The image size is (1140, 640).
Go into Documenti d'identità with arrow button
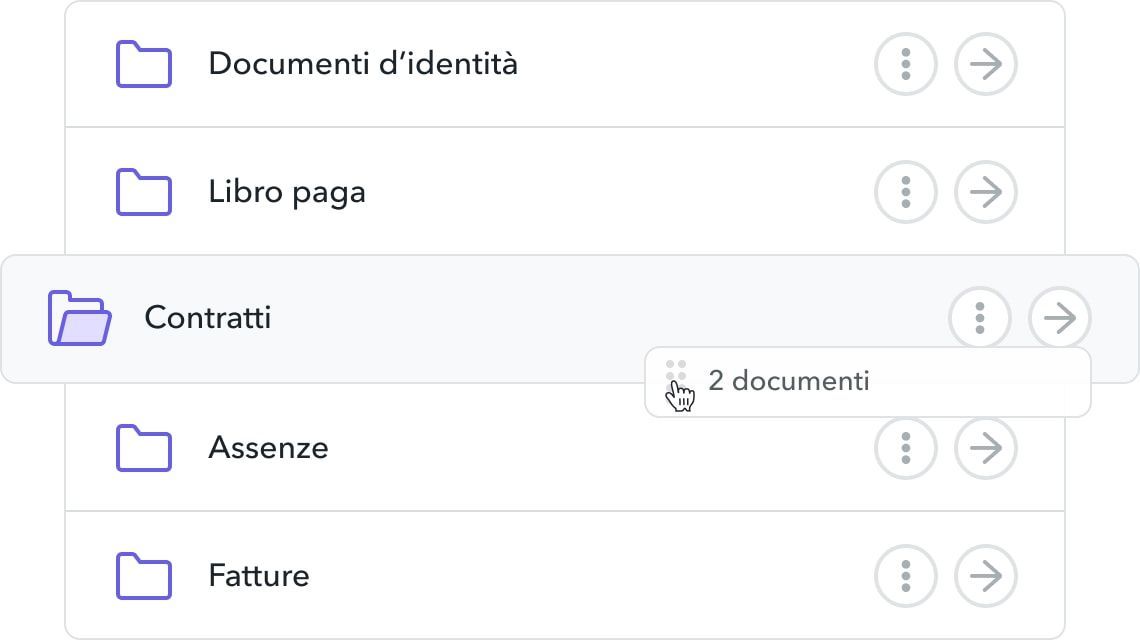coord(986,64)
